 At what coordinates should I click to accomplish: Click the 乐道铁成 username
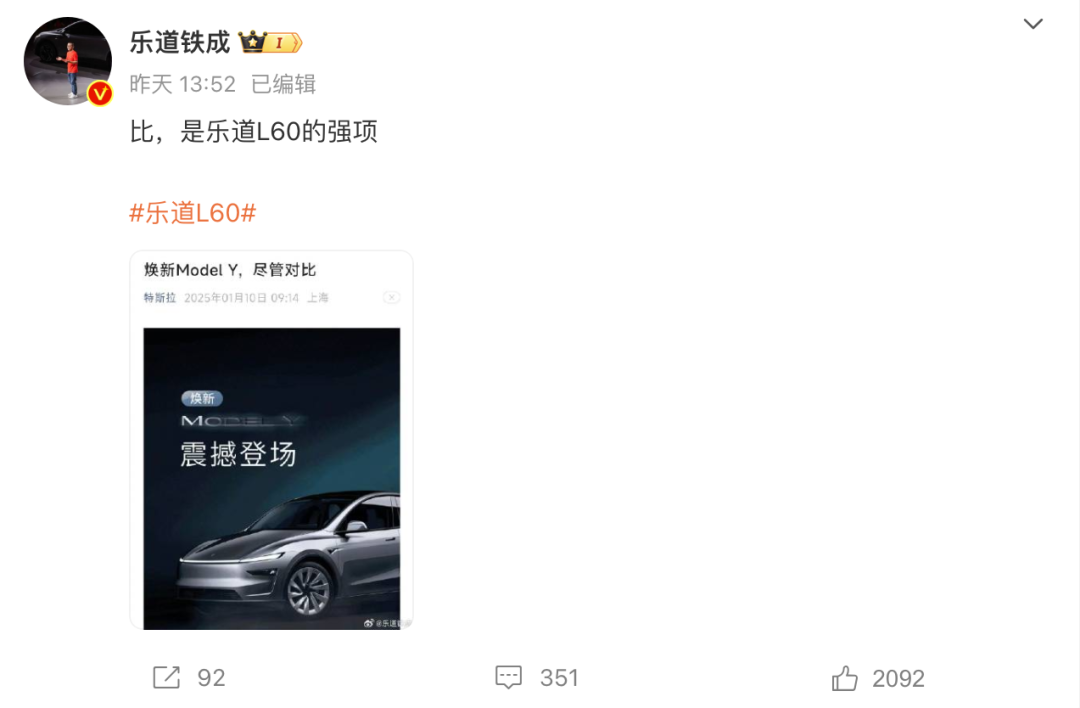pos(180,43)
